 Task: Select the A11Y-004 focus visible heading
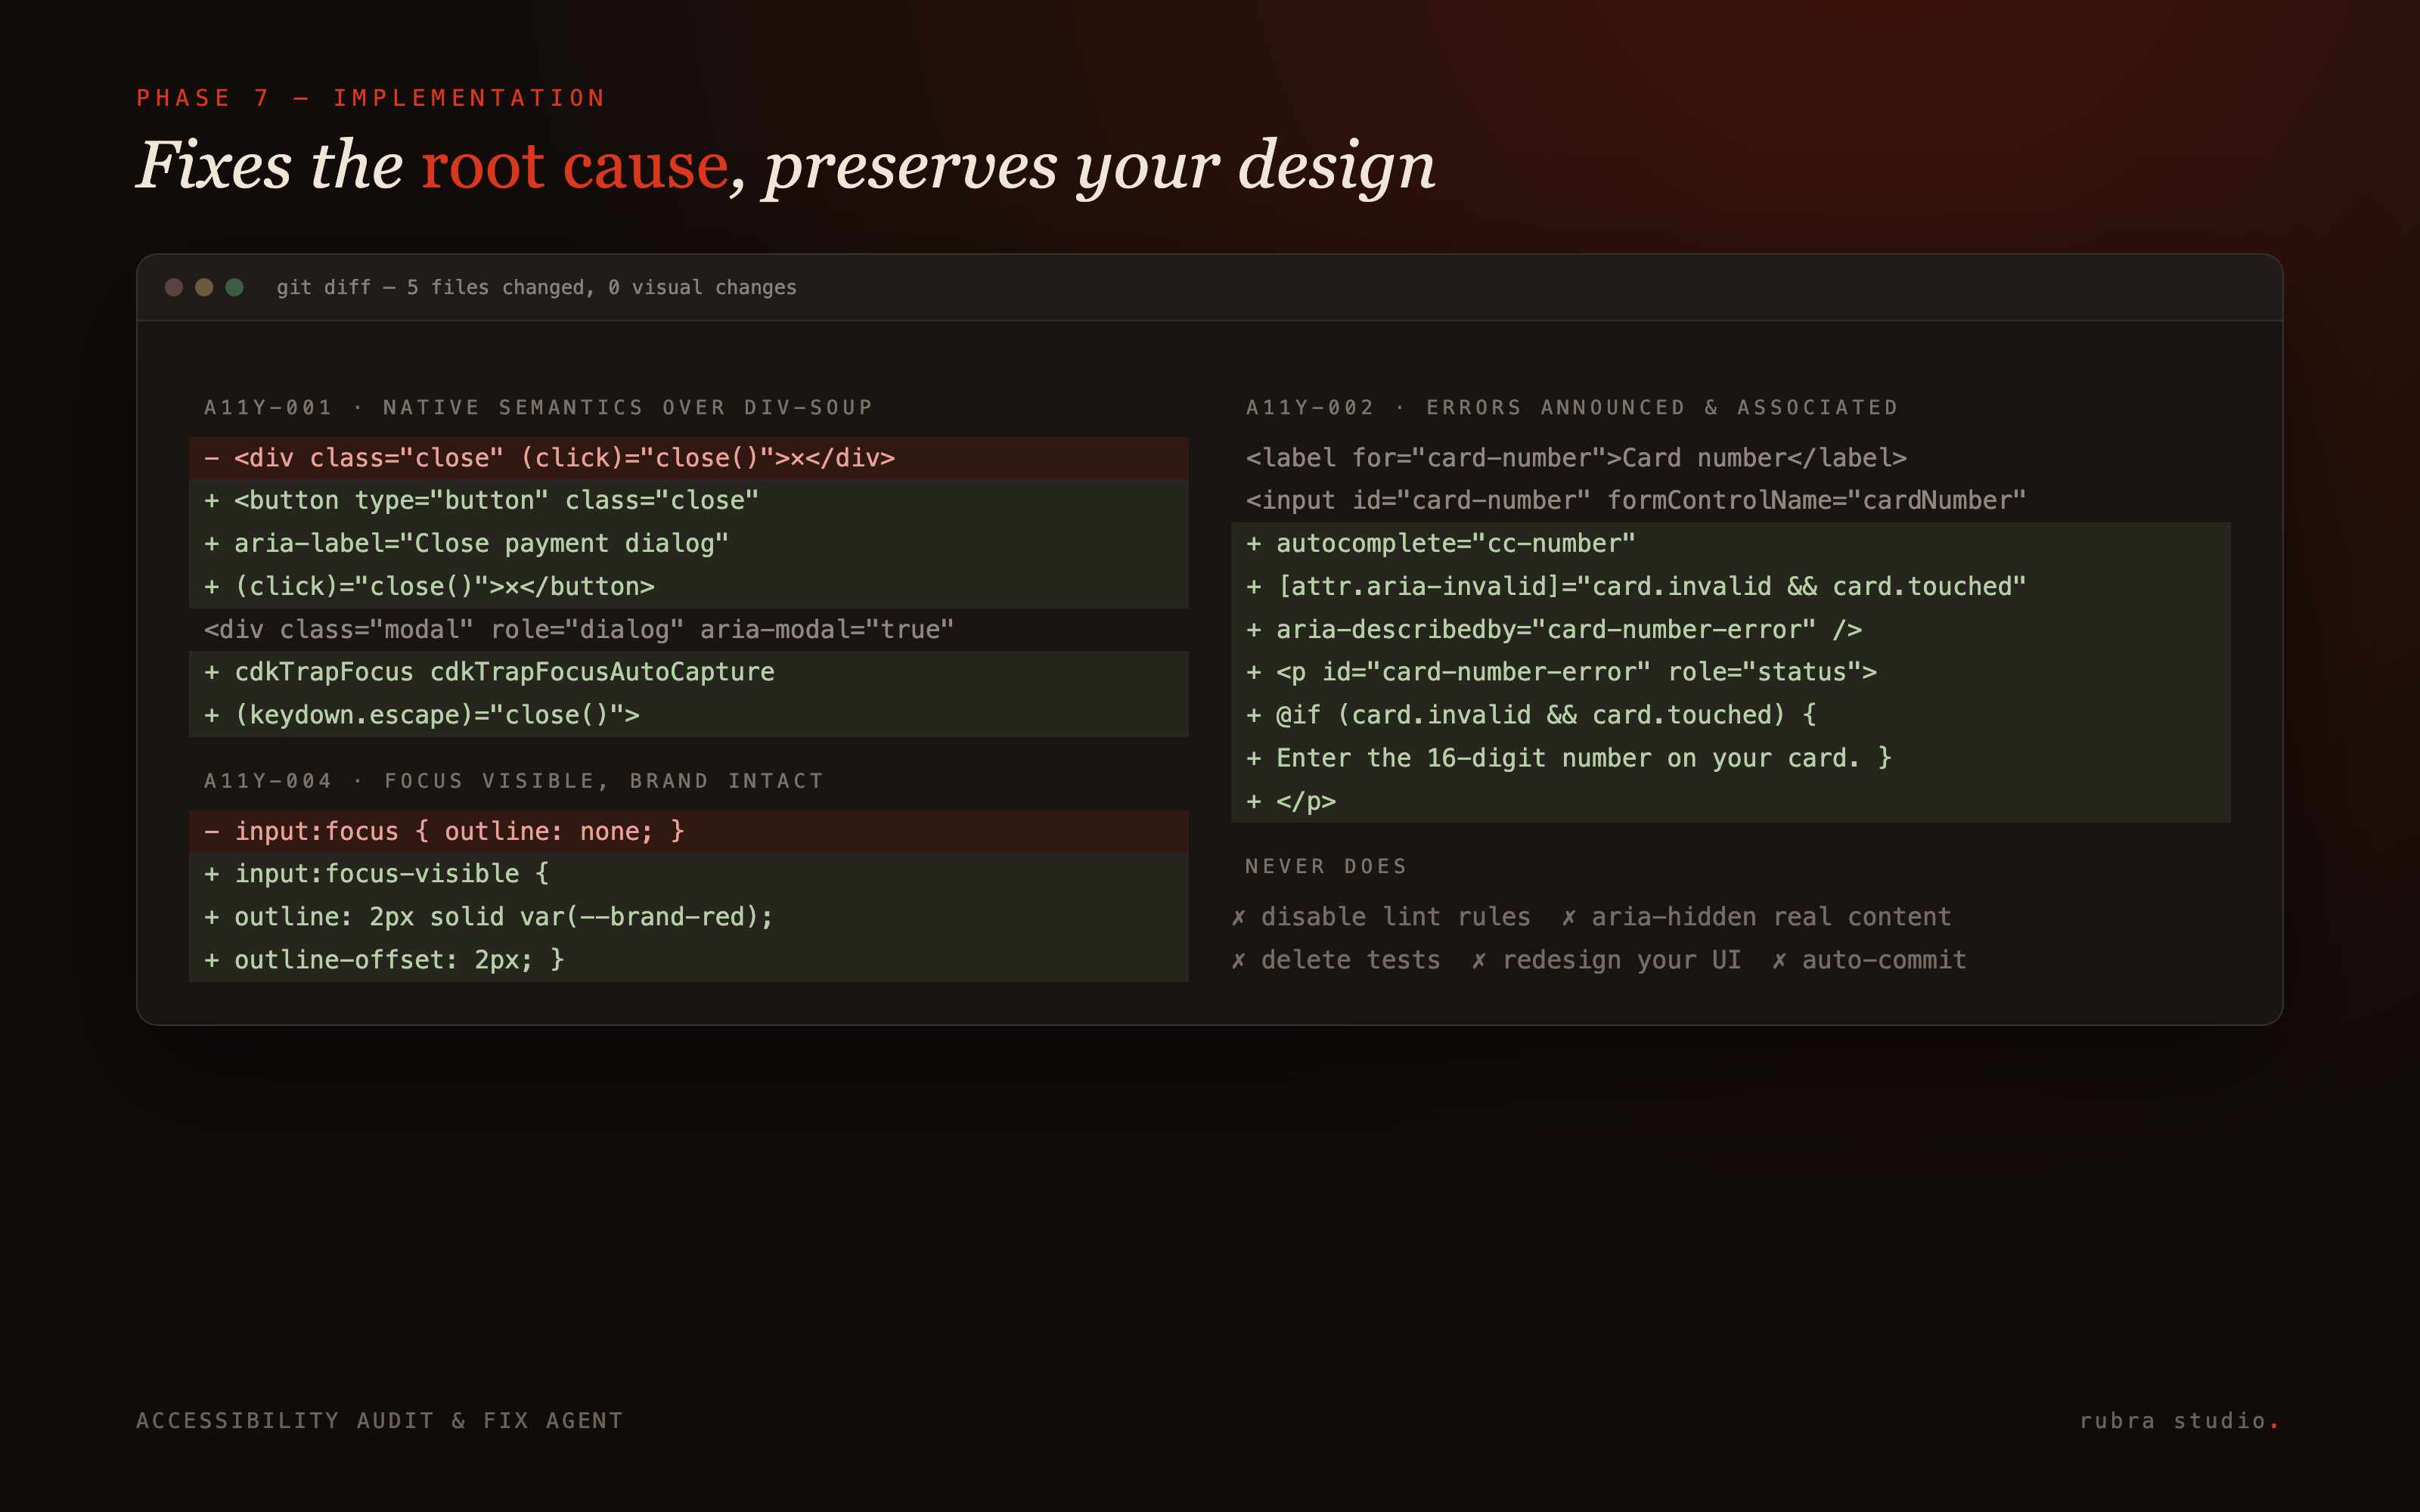point(514,780)
